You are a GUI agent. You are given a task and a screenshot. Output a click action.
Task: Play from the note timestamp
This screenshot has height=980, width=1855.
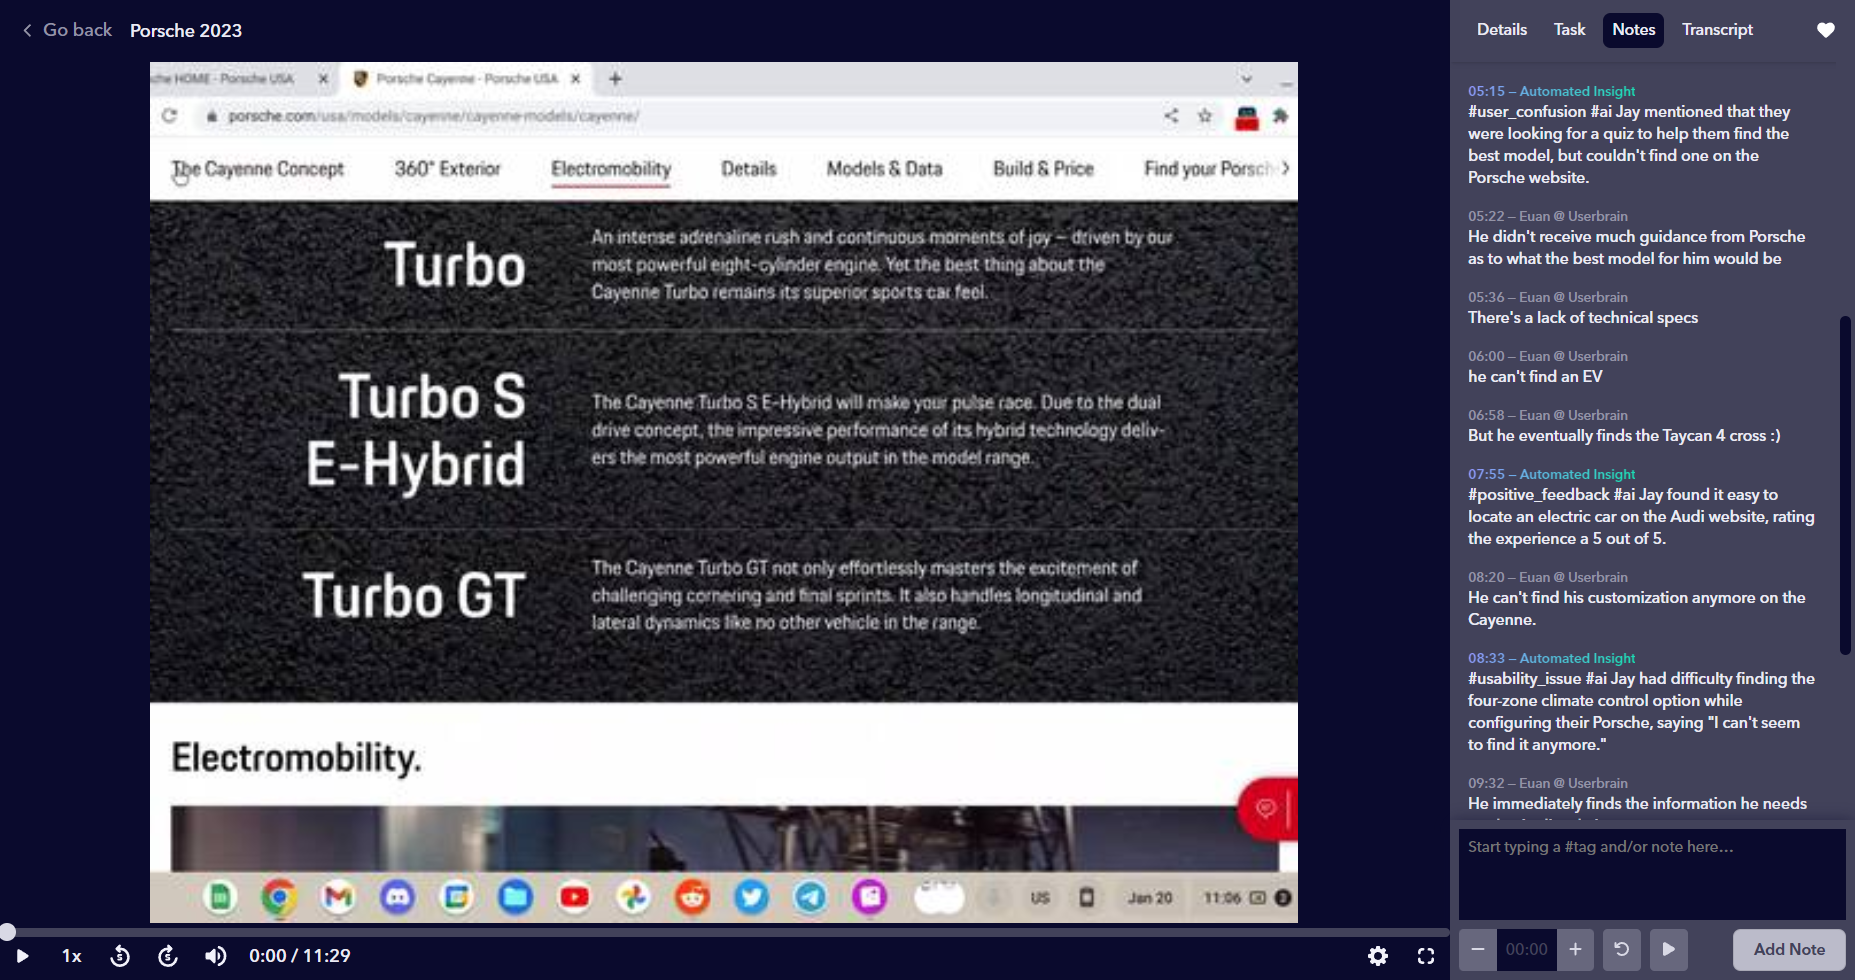pos(1669,949)
